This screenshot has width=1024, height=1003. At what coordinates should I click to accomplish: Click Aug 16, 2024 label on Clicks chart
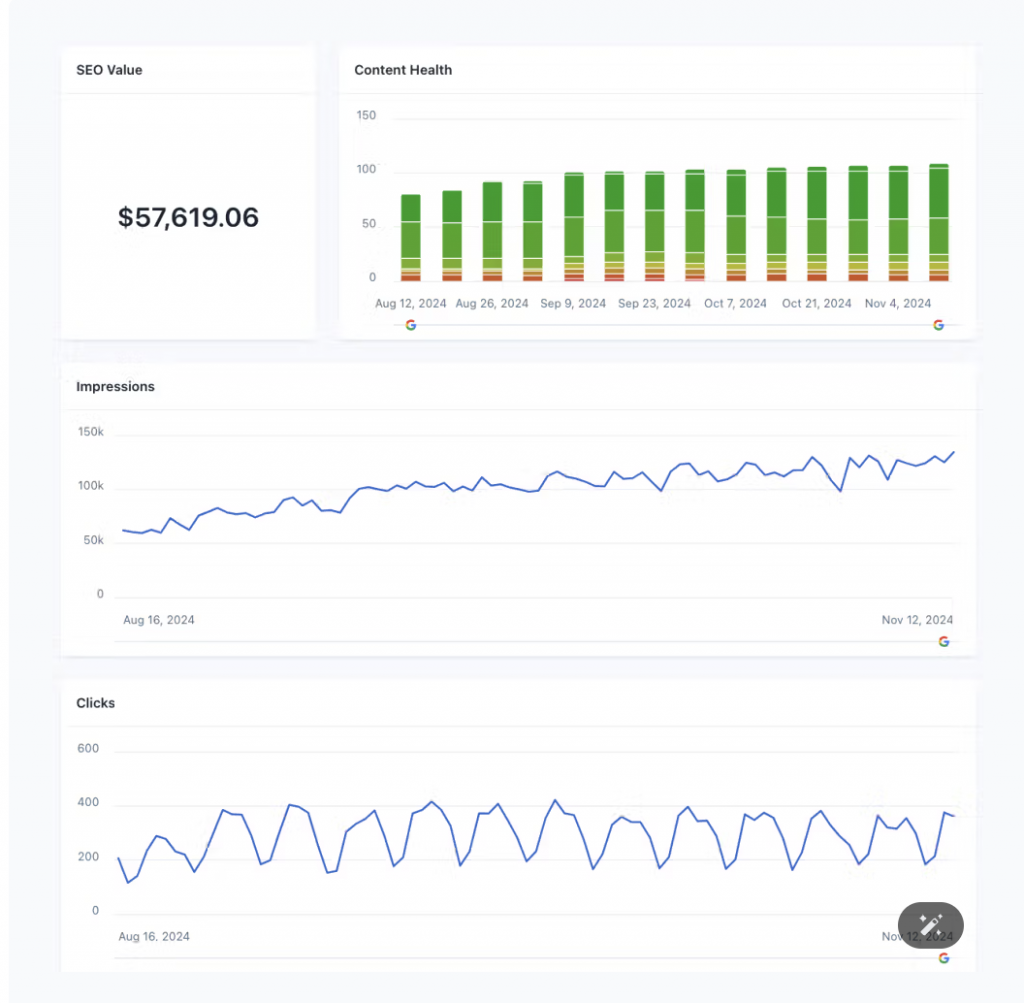154,937
